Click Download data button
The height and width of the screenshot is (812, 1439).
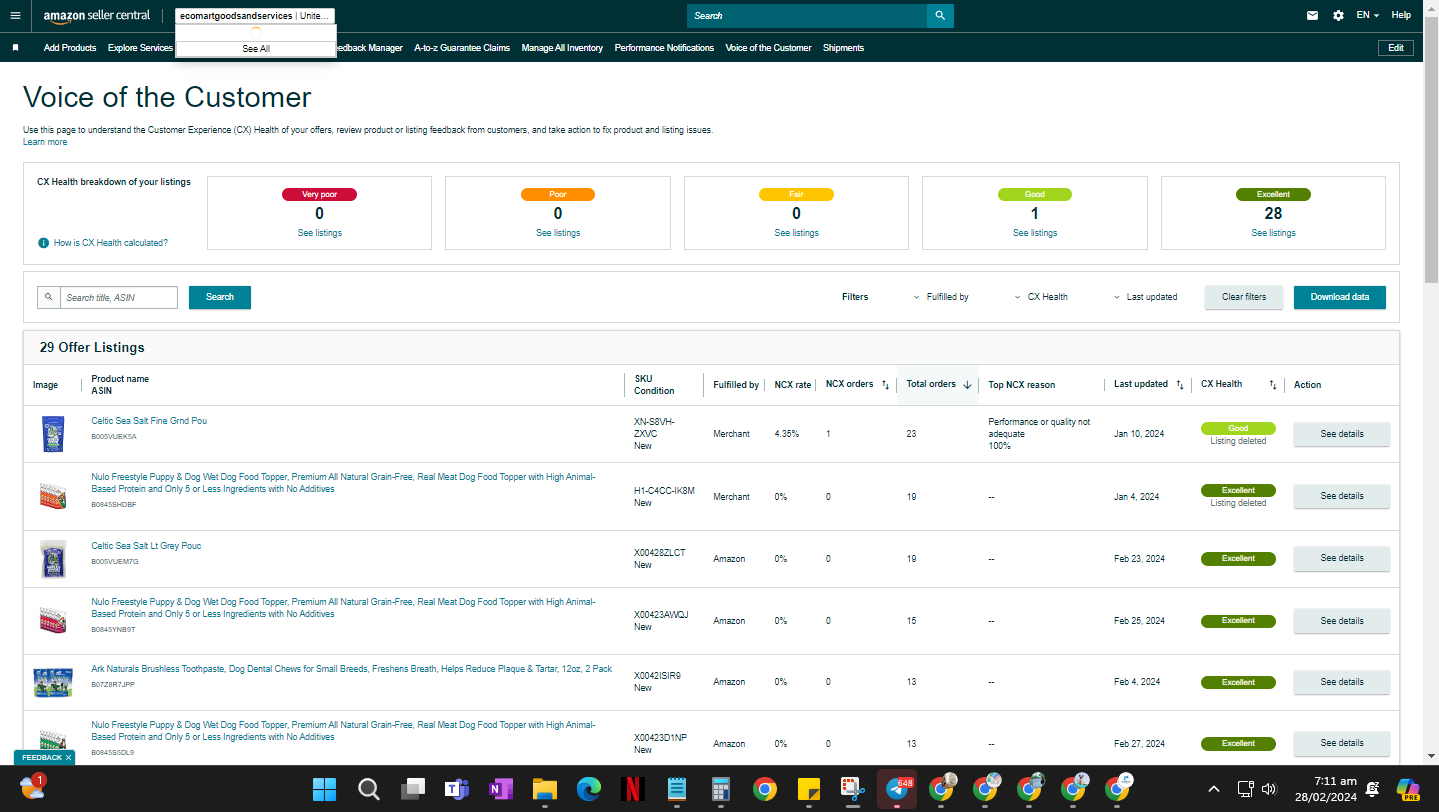click(1340, 297)
